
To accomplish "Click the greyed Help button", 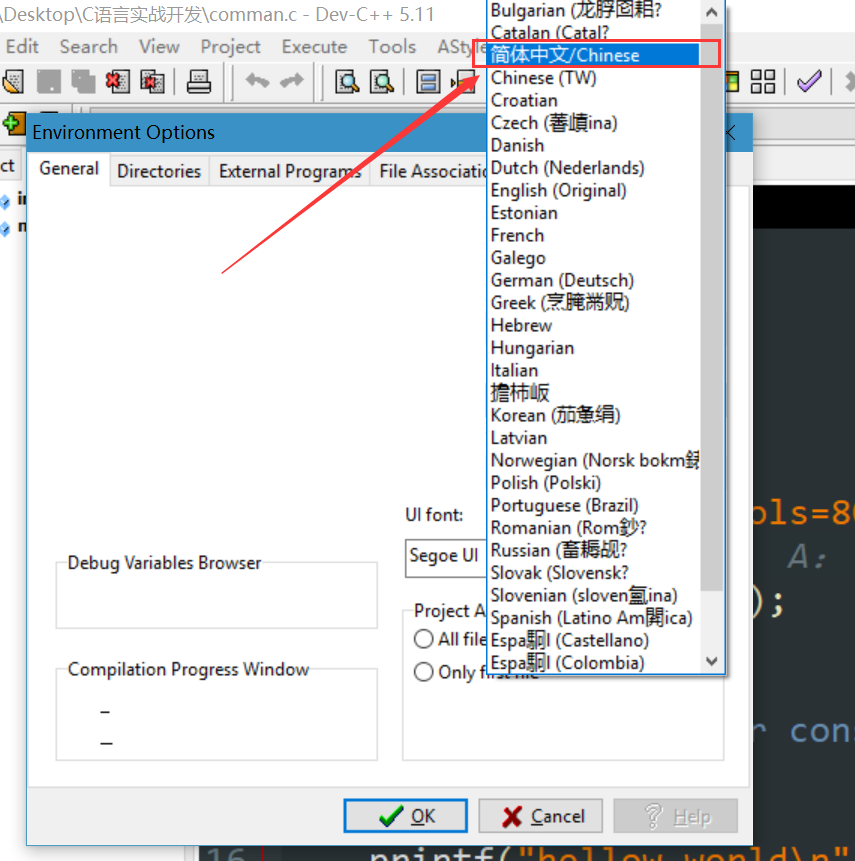I will (x=675, y=816).
